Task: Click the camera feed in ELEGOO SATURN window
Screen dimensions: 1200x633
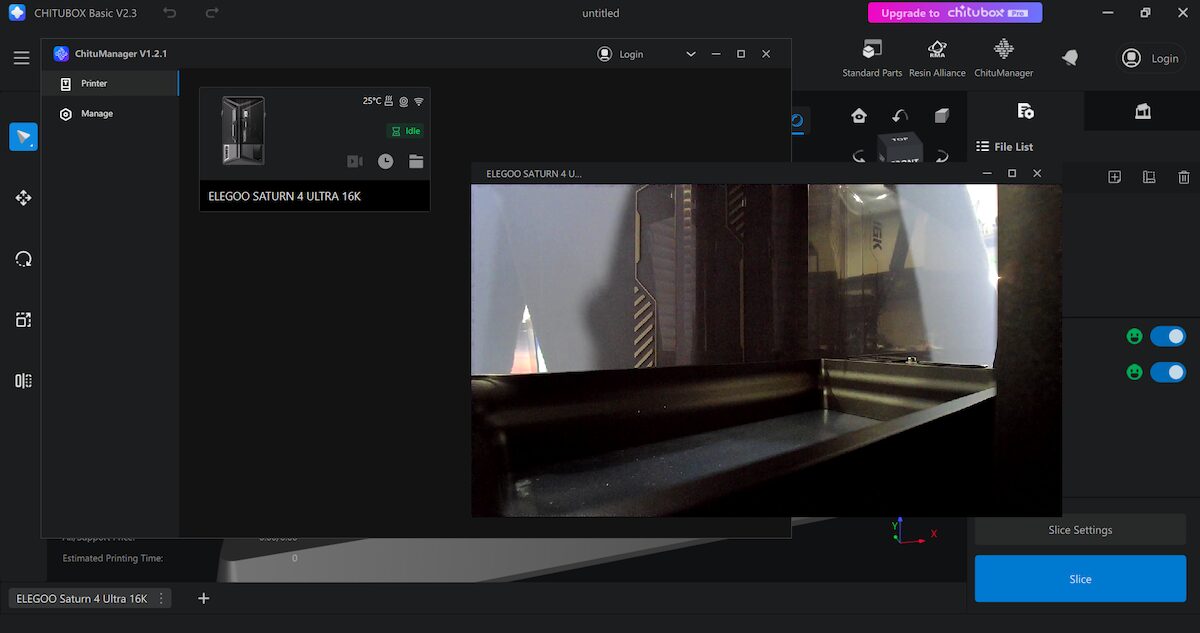Action: (766, 350)
